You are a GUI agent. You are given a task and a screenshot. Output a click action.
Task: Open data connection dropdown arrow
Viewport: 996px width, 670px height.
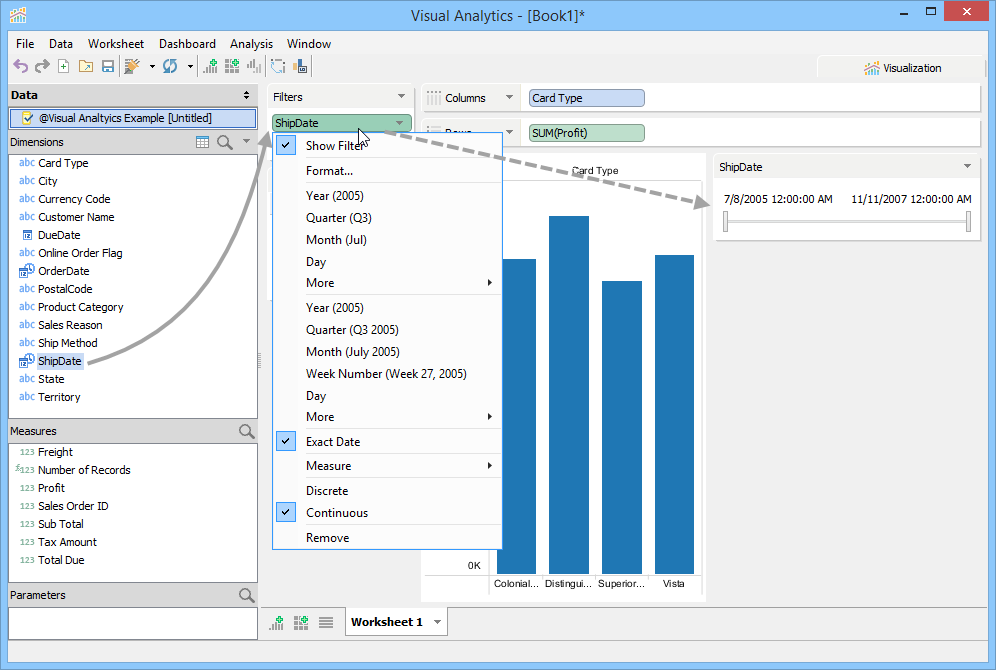pyautogui.click(x=152, y=66)
